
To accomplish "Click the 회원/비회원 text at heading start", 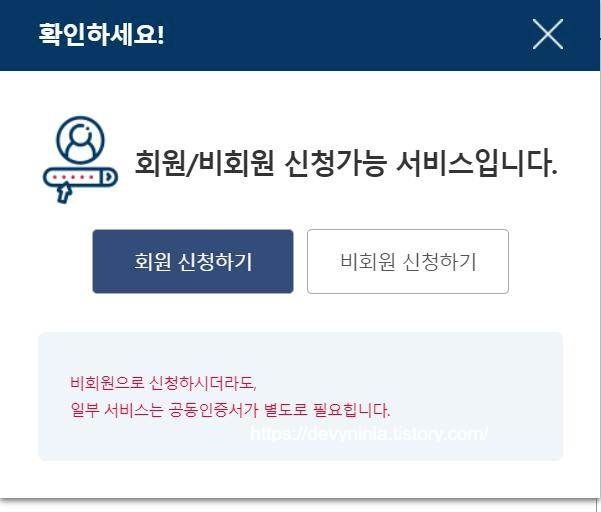I will pyautogui.click(x=204, y=164).
